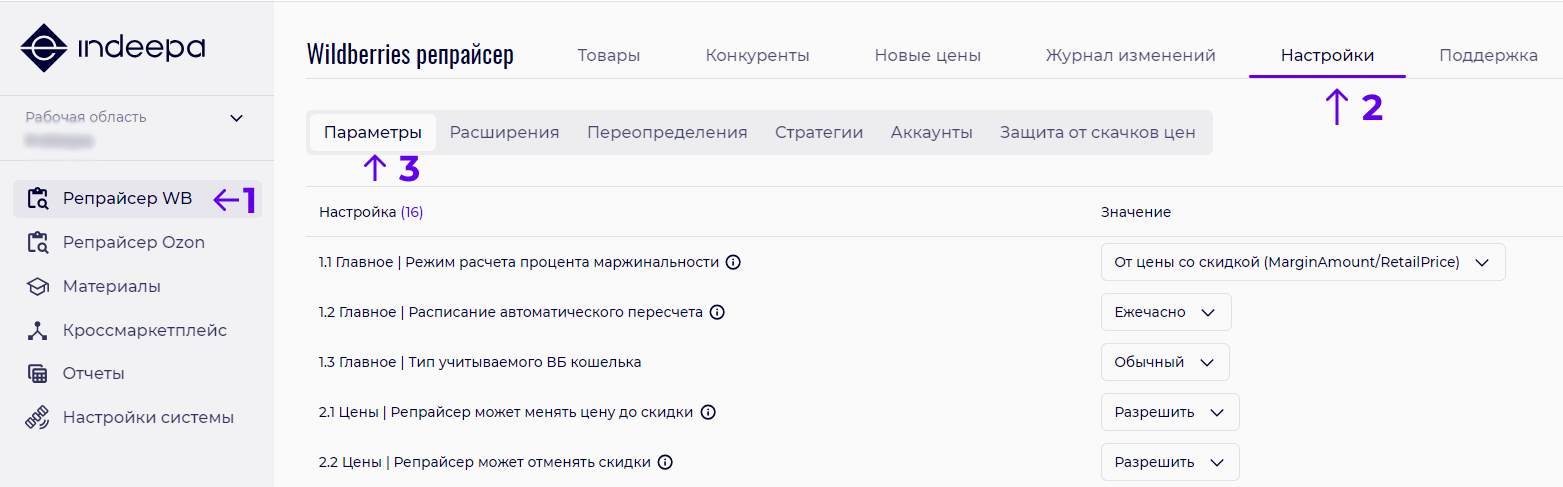
Task: Expand the Рабочая область workspace selector
Action: click(236, 118)
